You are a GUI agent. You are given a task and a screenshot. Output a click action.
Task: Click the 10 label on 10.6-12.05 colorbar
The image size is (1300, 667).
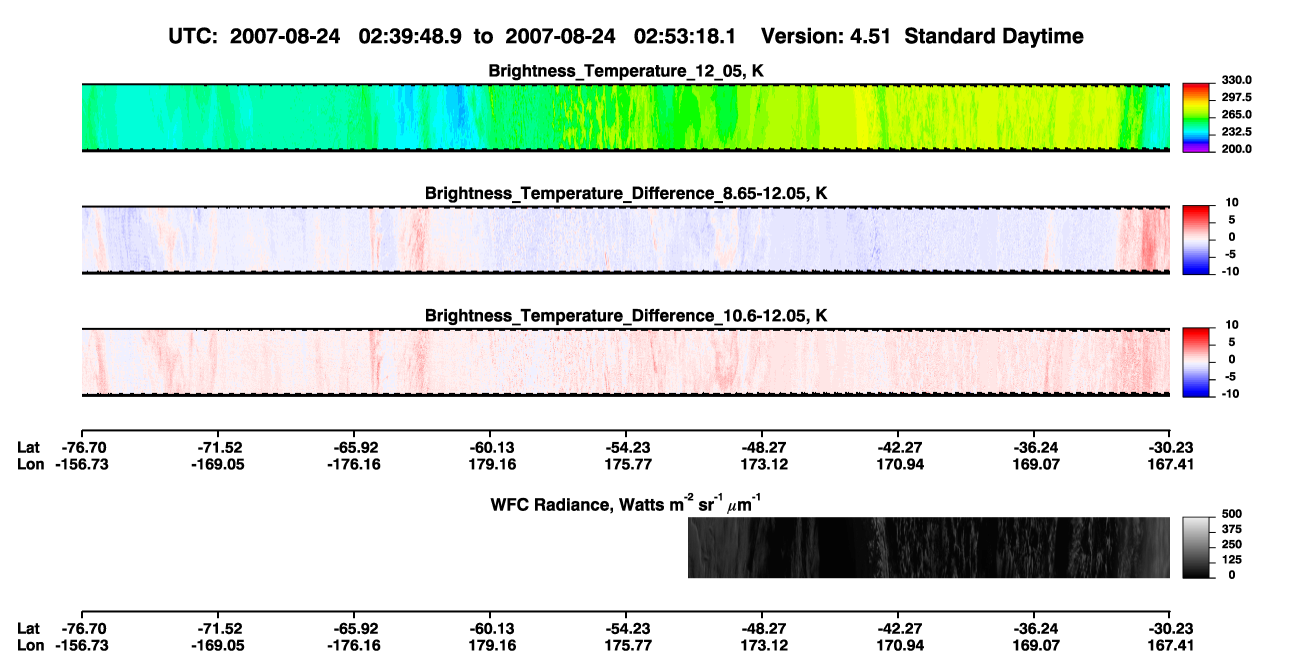coord(1233,325)
